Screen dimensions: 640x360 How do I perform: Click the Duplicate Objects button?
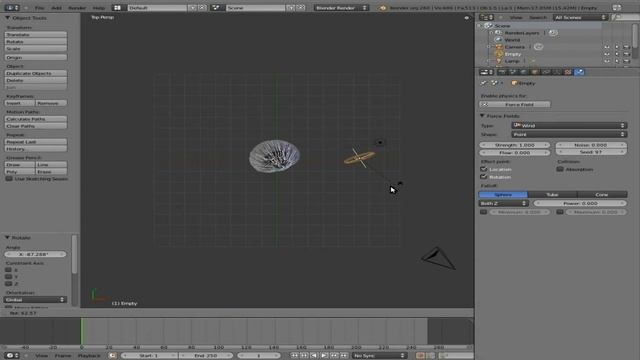tap(36, 73)
